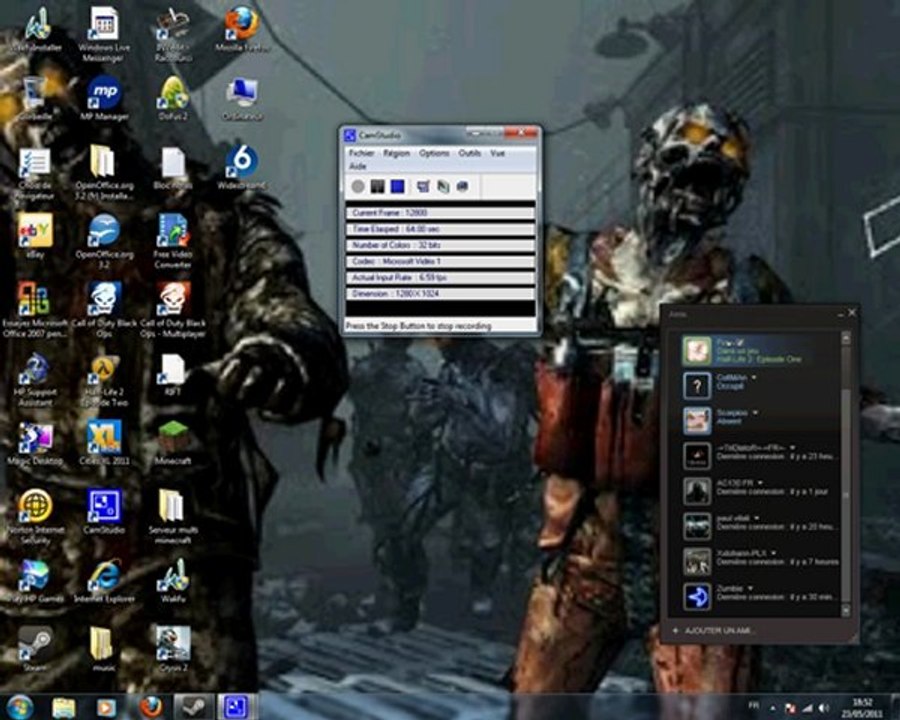Open the Wakfu desktop shortcut near Crysis 2
Image resolution: width=900 pixels, height=720 pixels.
[173, 580]
